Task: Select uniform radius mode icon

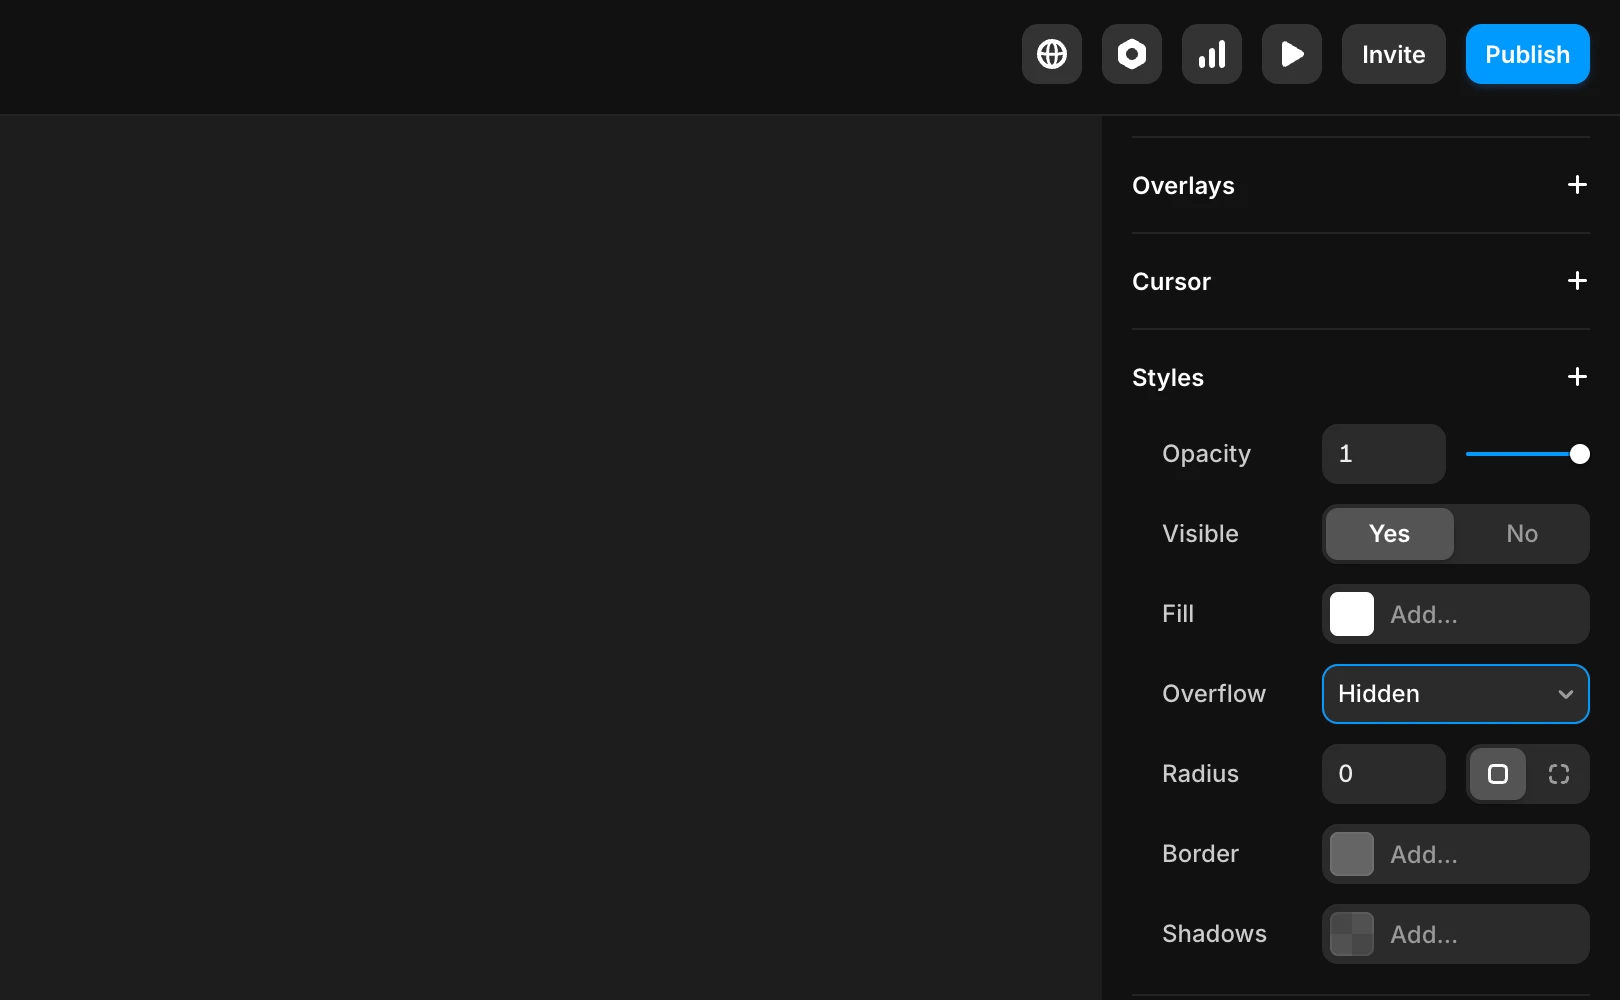Action: [x=1498, y=774]
